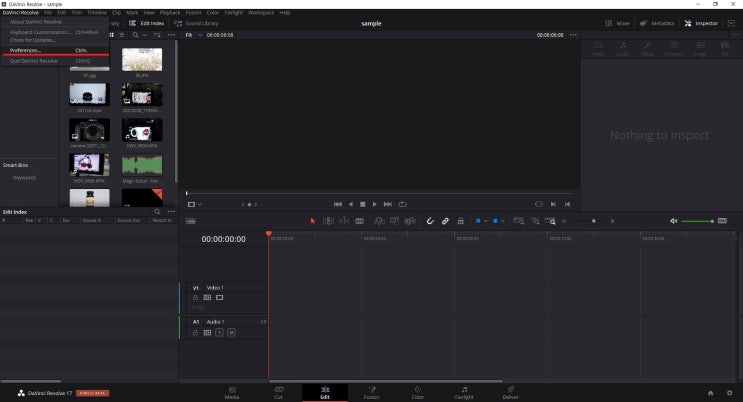Screen dimensions: 743x402
Task: Open the DaVinci Resolve menu
Action: (21, 13)
